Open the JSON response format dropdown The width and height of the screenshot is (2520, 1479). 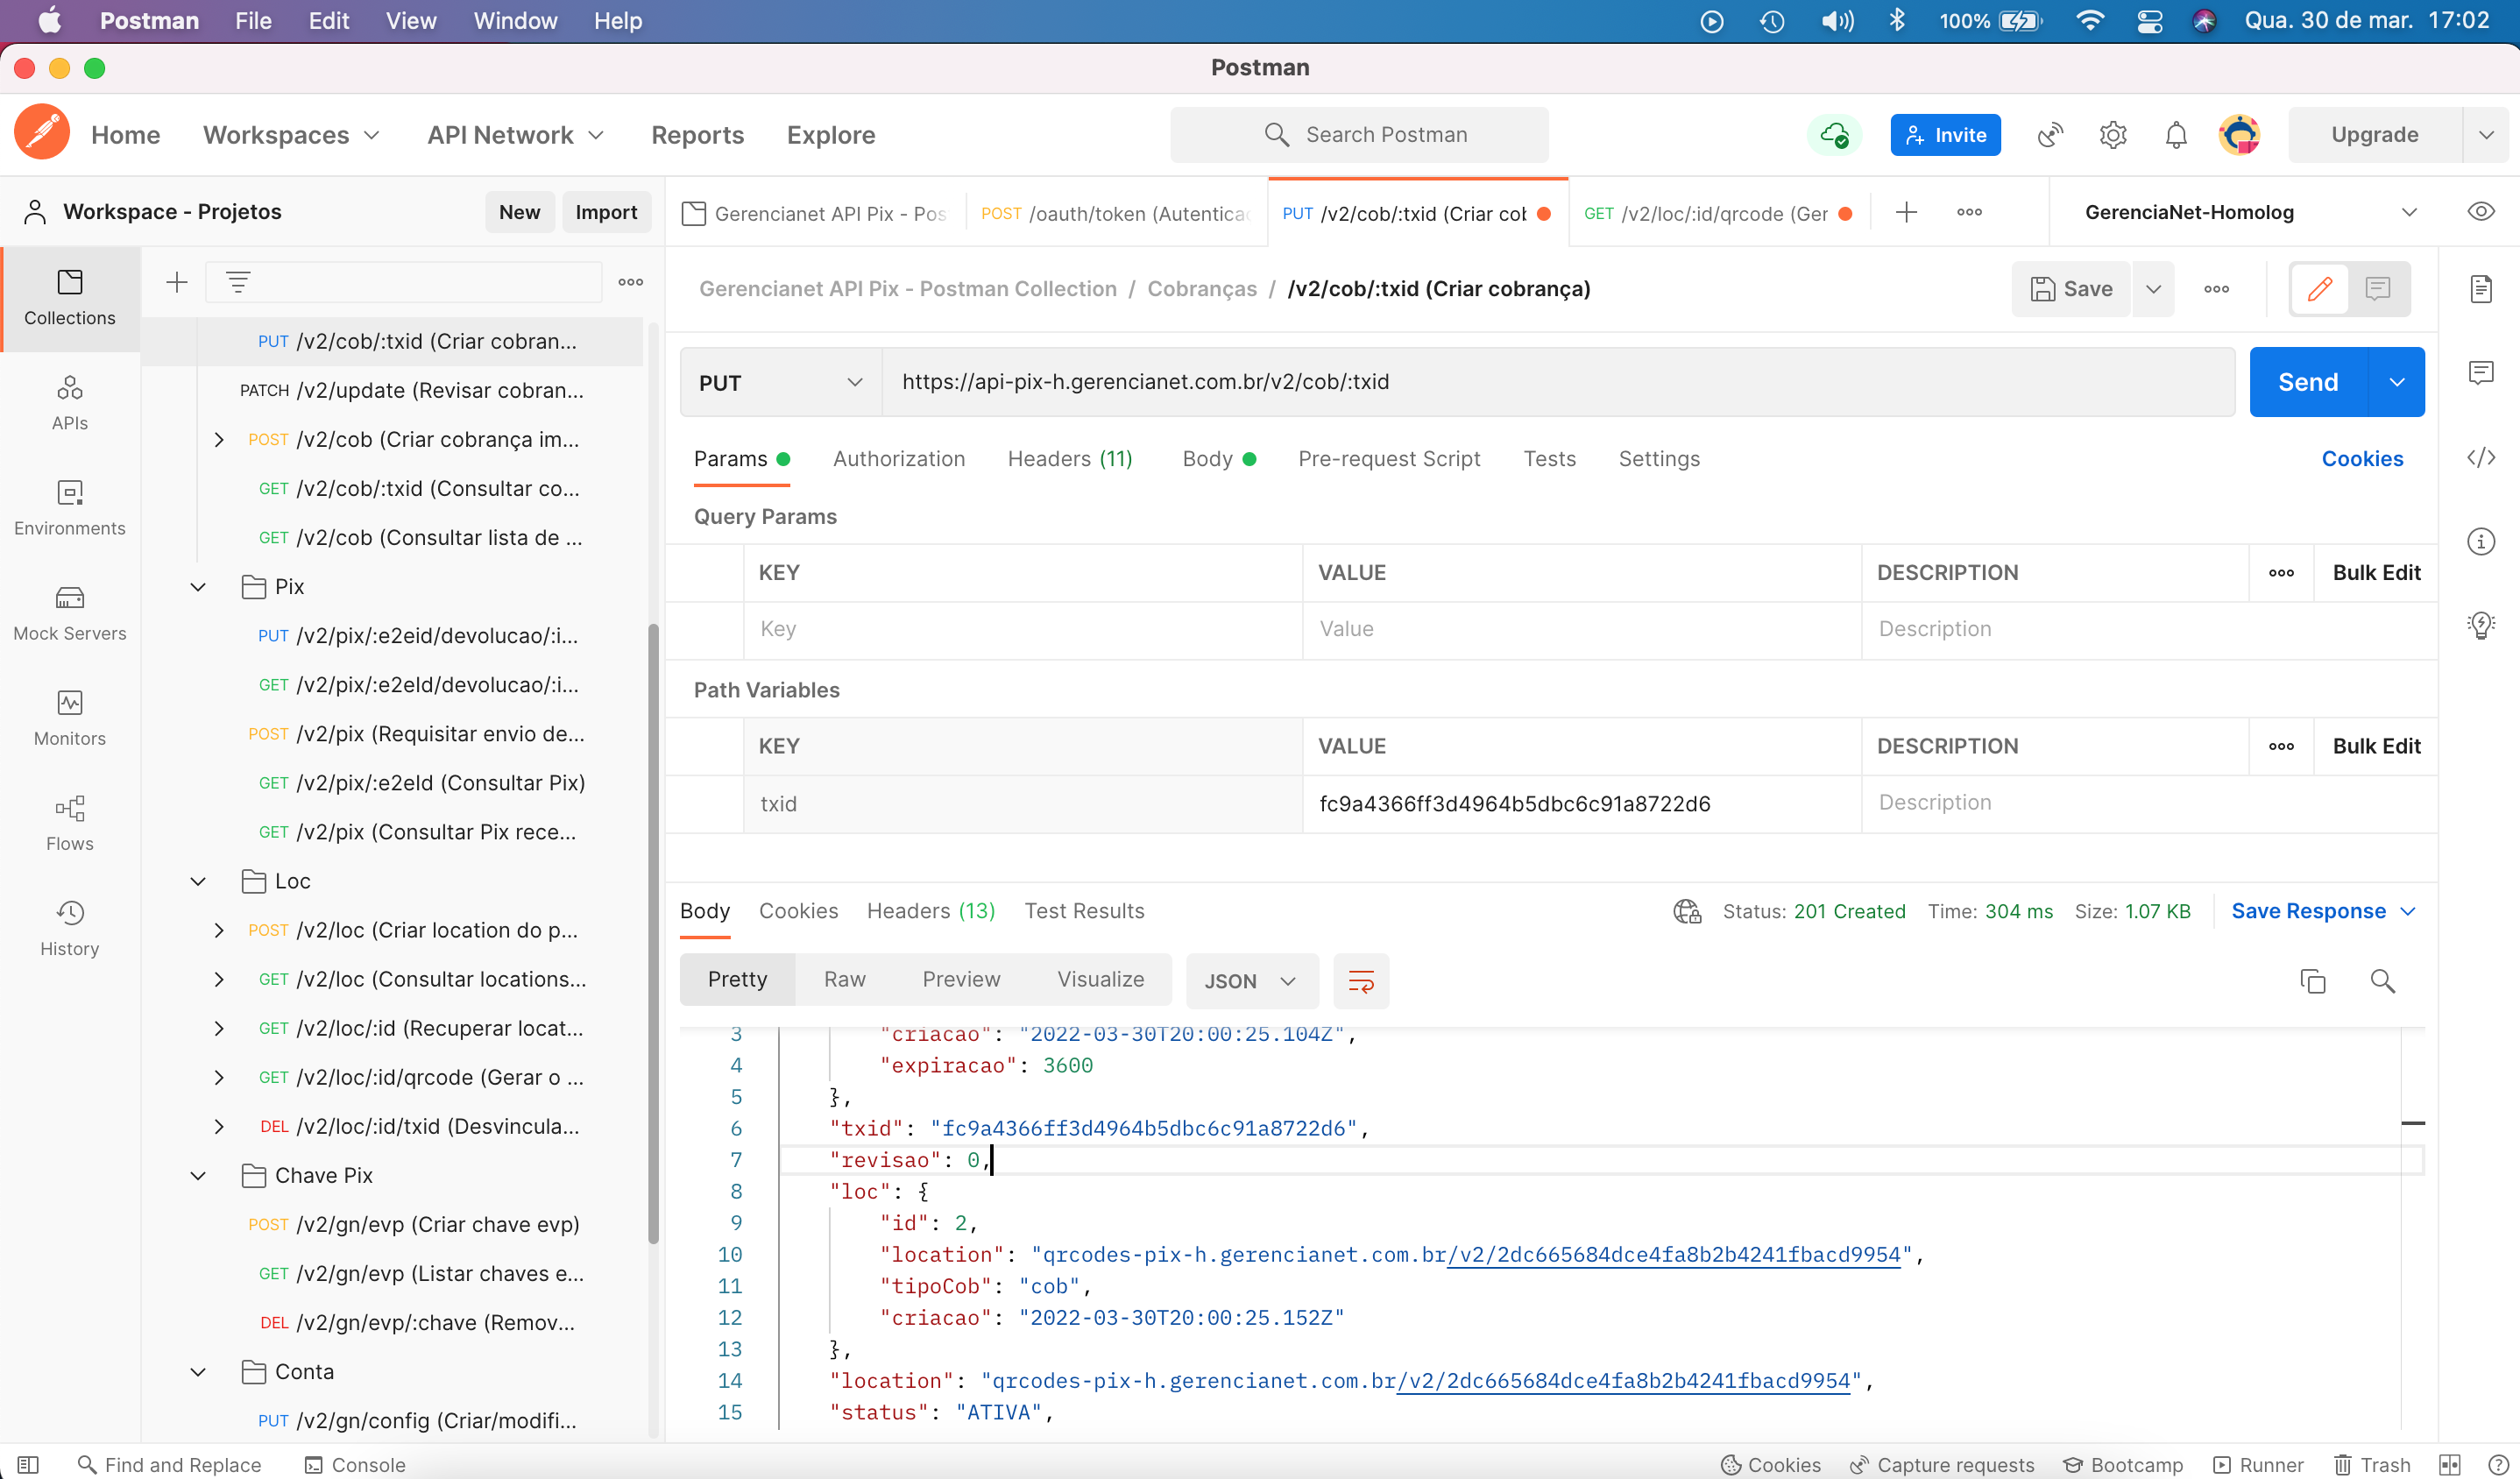(x=1251, y=981)
